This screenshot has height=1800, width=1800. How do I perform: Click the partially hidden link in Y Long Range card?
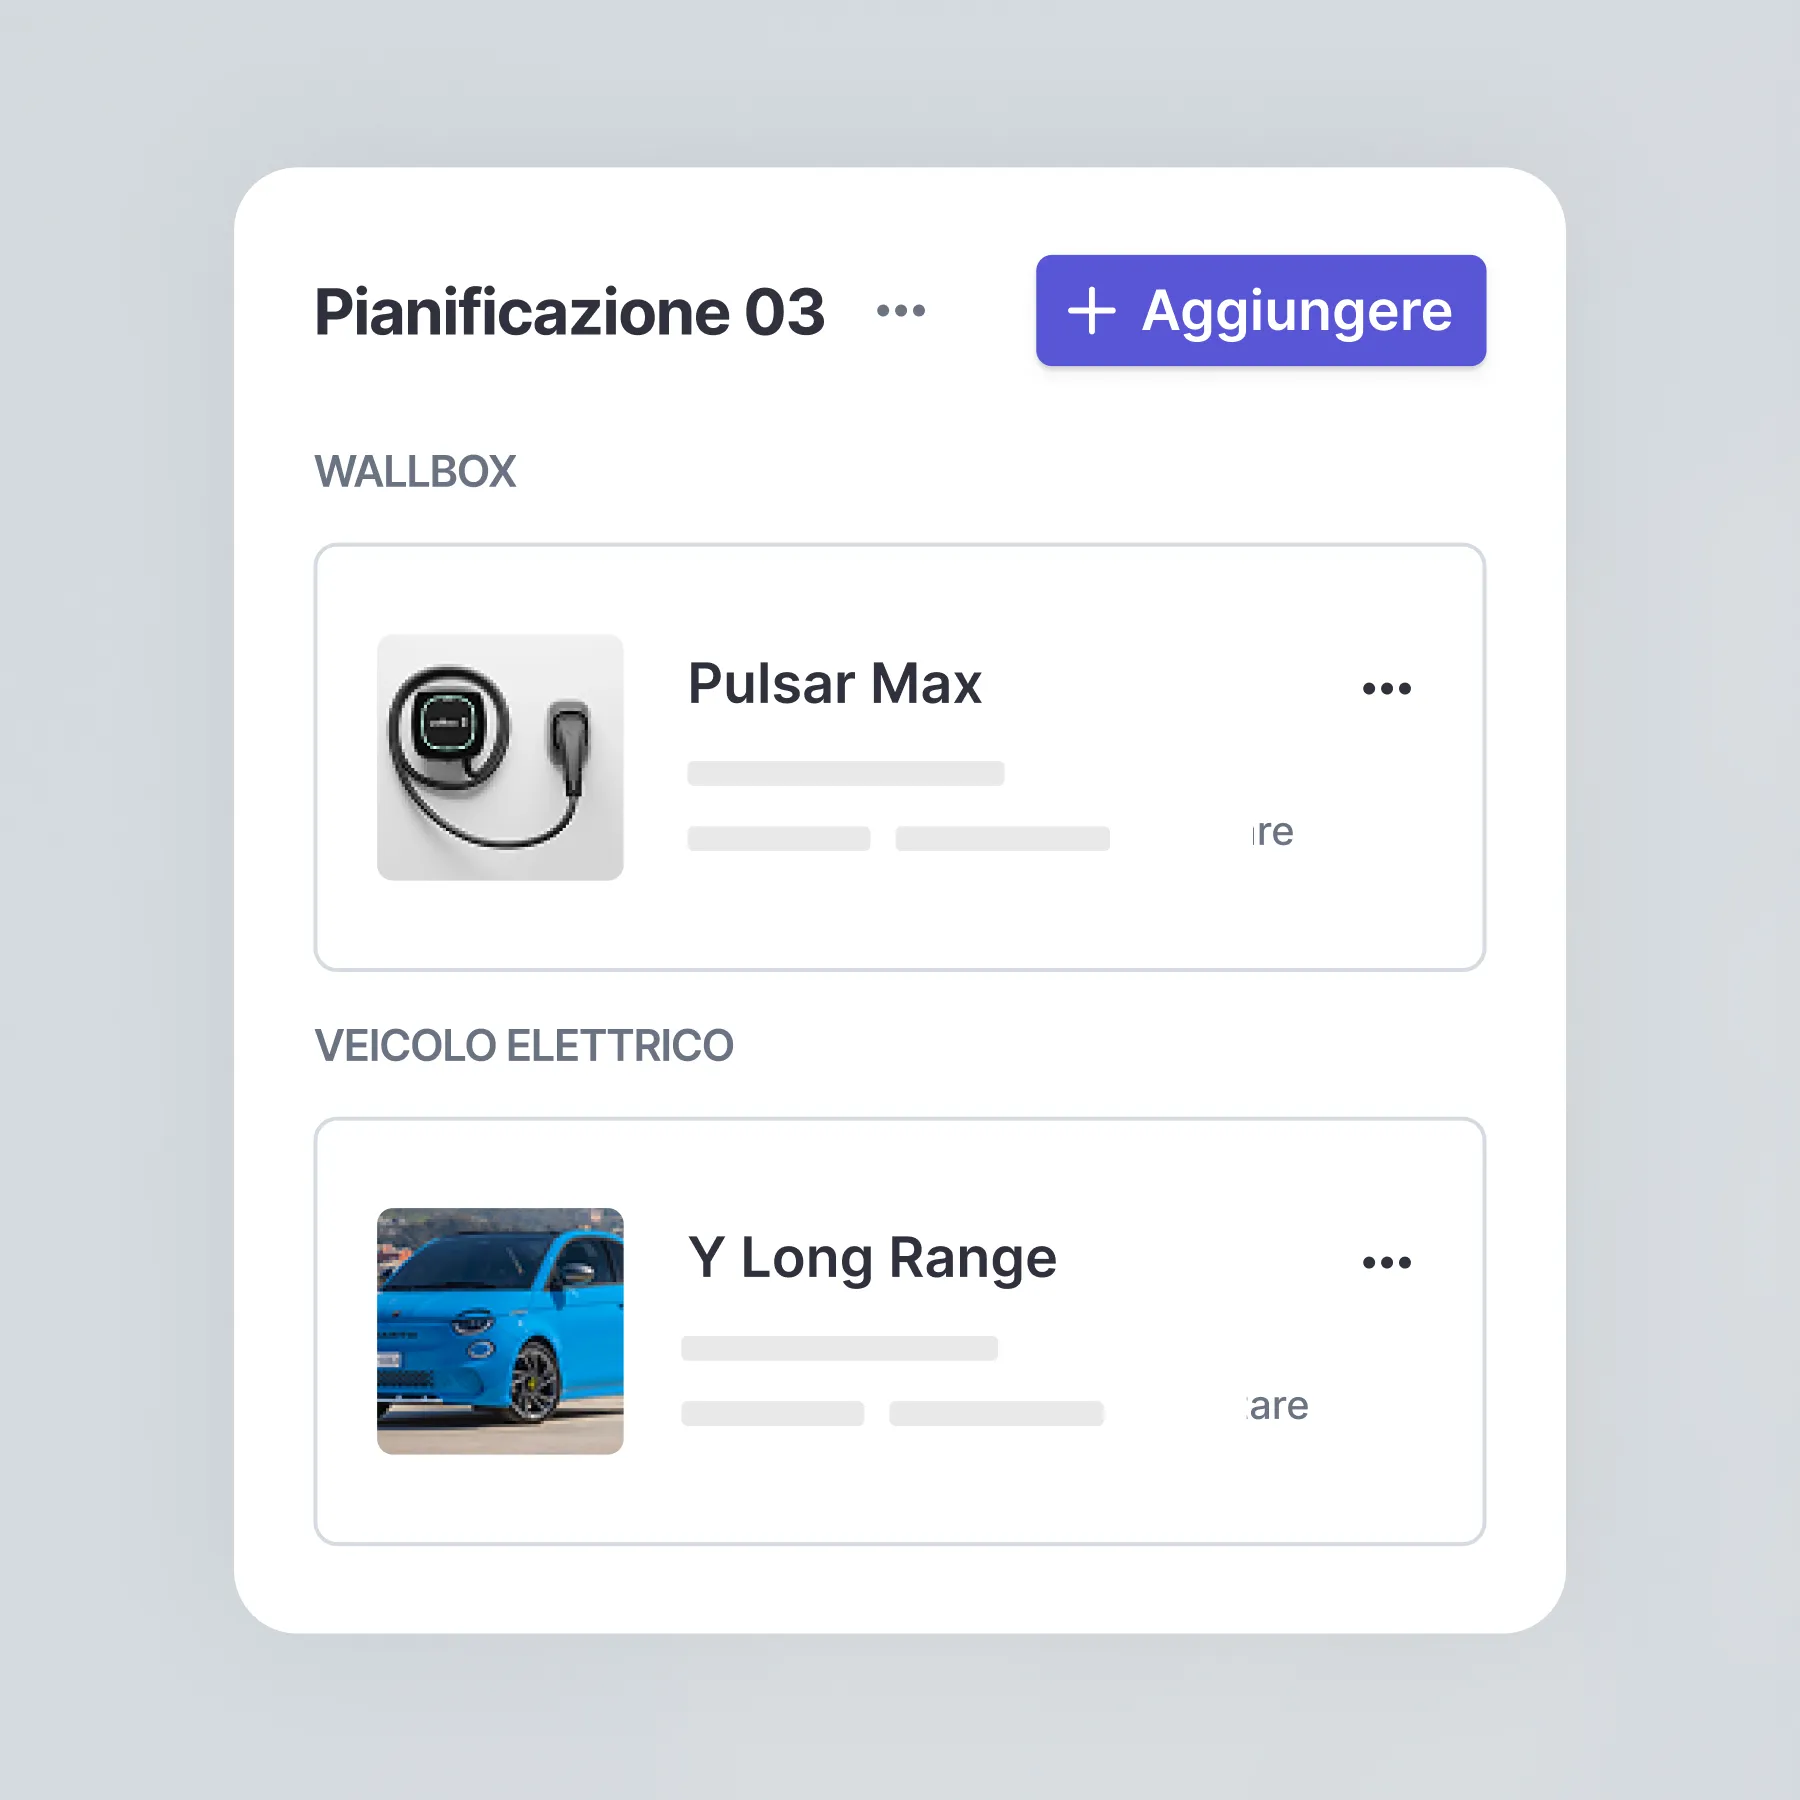click(x=1278, y=1406)
